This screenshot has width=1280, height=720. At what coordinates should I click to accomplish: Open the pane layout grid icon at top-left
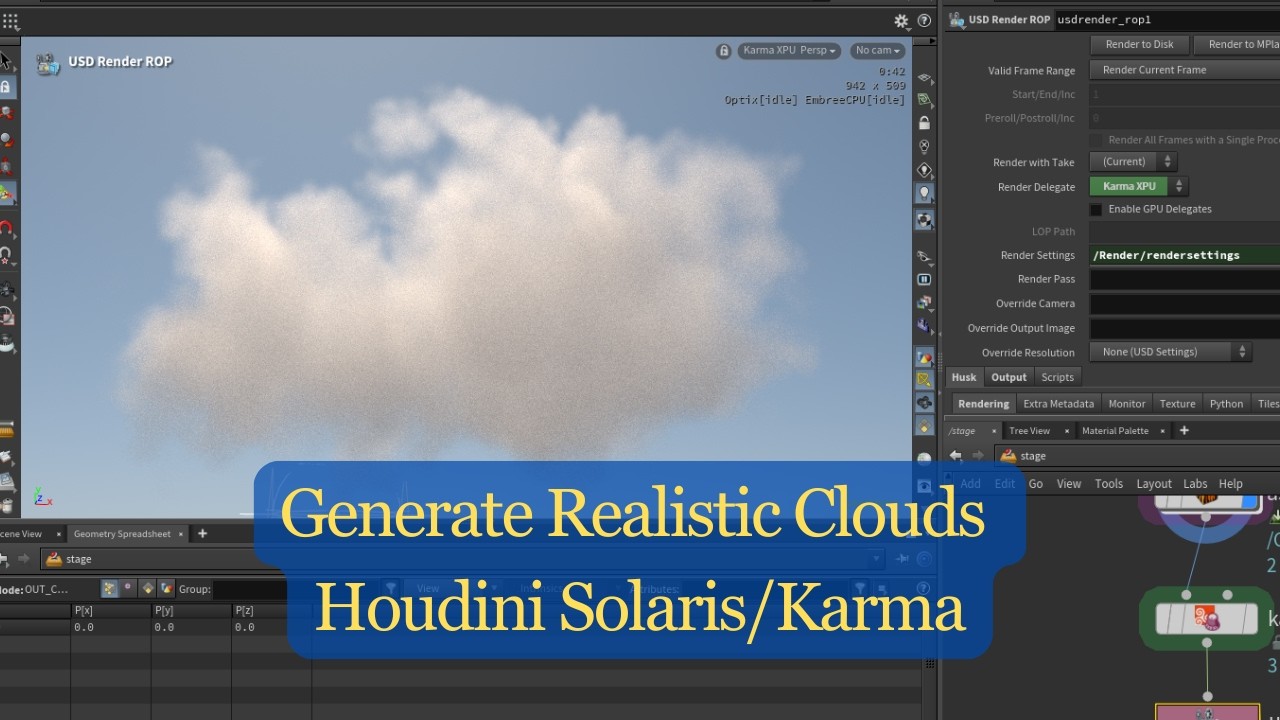pos(10,20)
